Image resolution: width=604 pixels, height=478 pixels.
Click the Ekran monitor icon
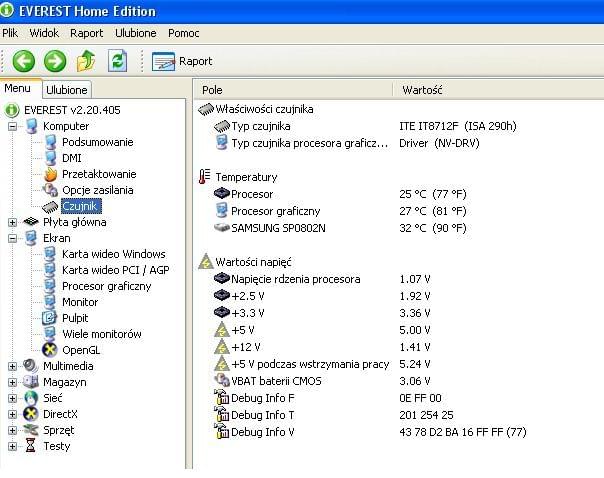[32, 238]
